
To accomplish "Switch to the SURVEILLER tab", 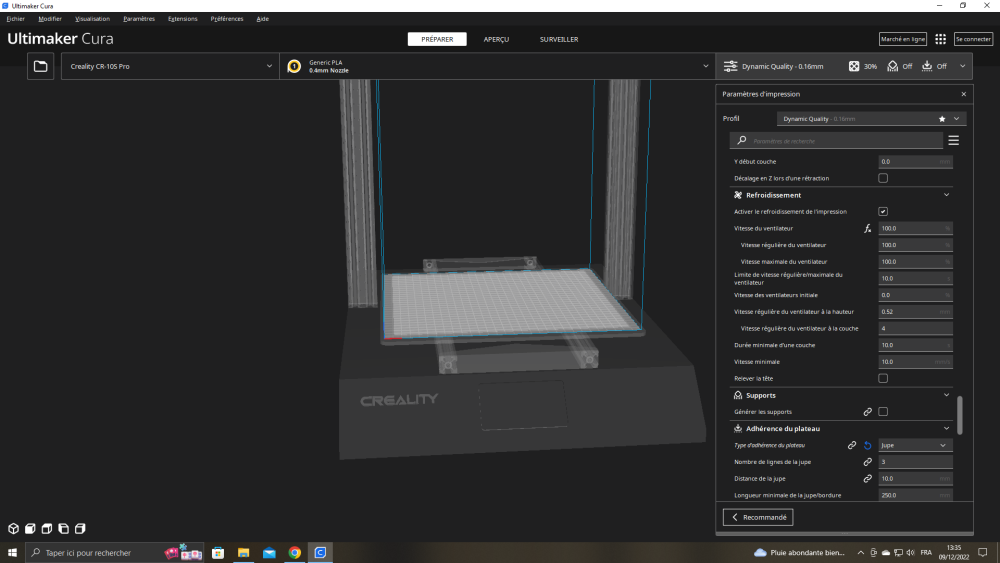I will (559, 40).
